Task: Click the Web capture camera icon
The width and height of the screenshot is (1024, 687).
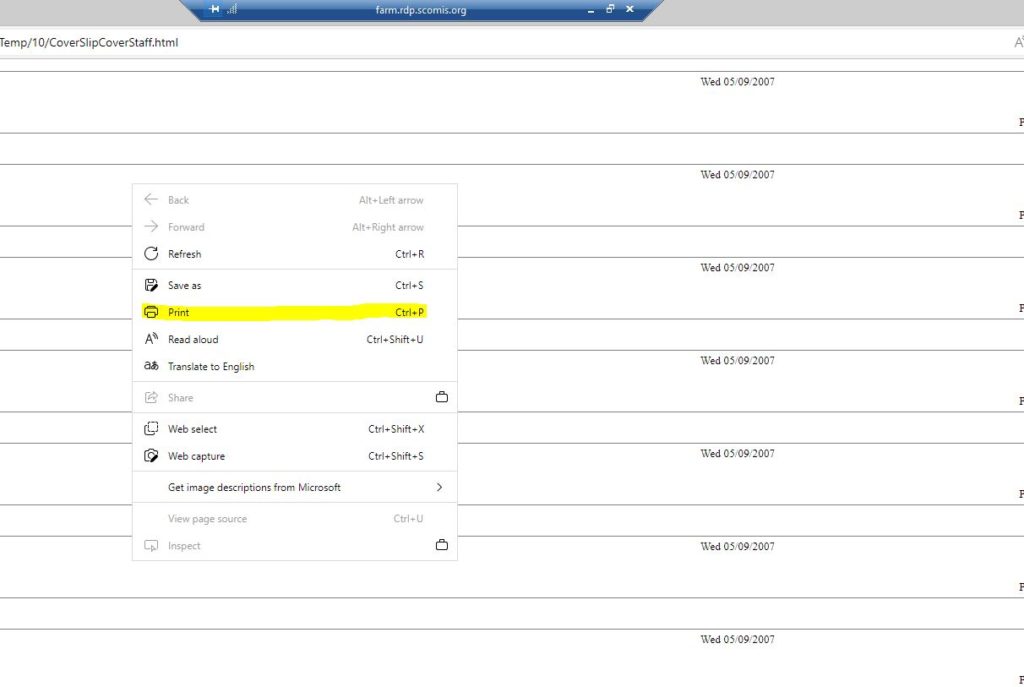Action: (x=151, y=456)
